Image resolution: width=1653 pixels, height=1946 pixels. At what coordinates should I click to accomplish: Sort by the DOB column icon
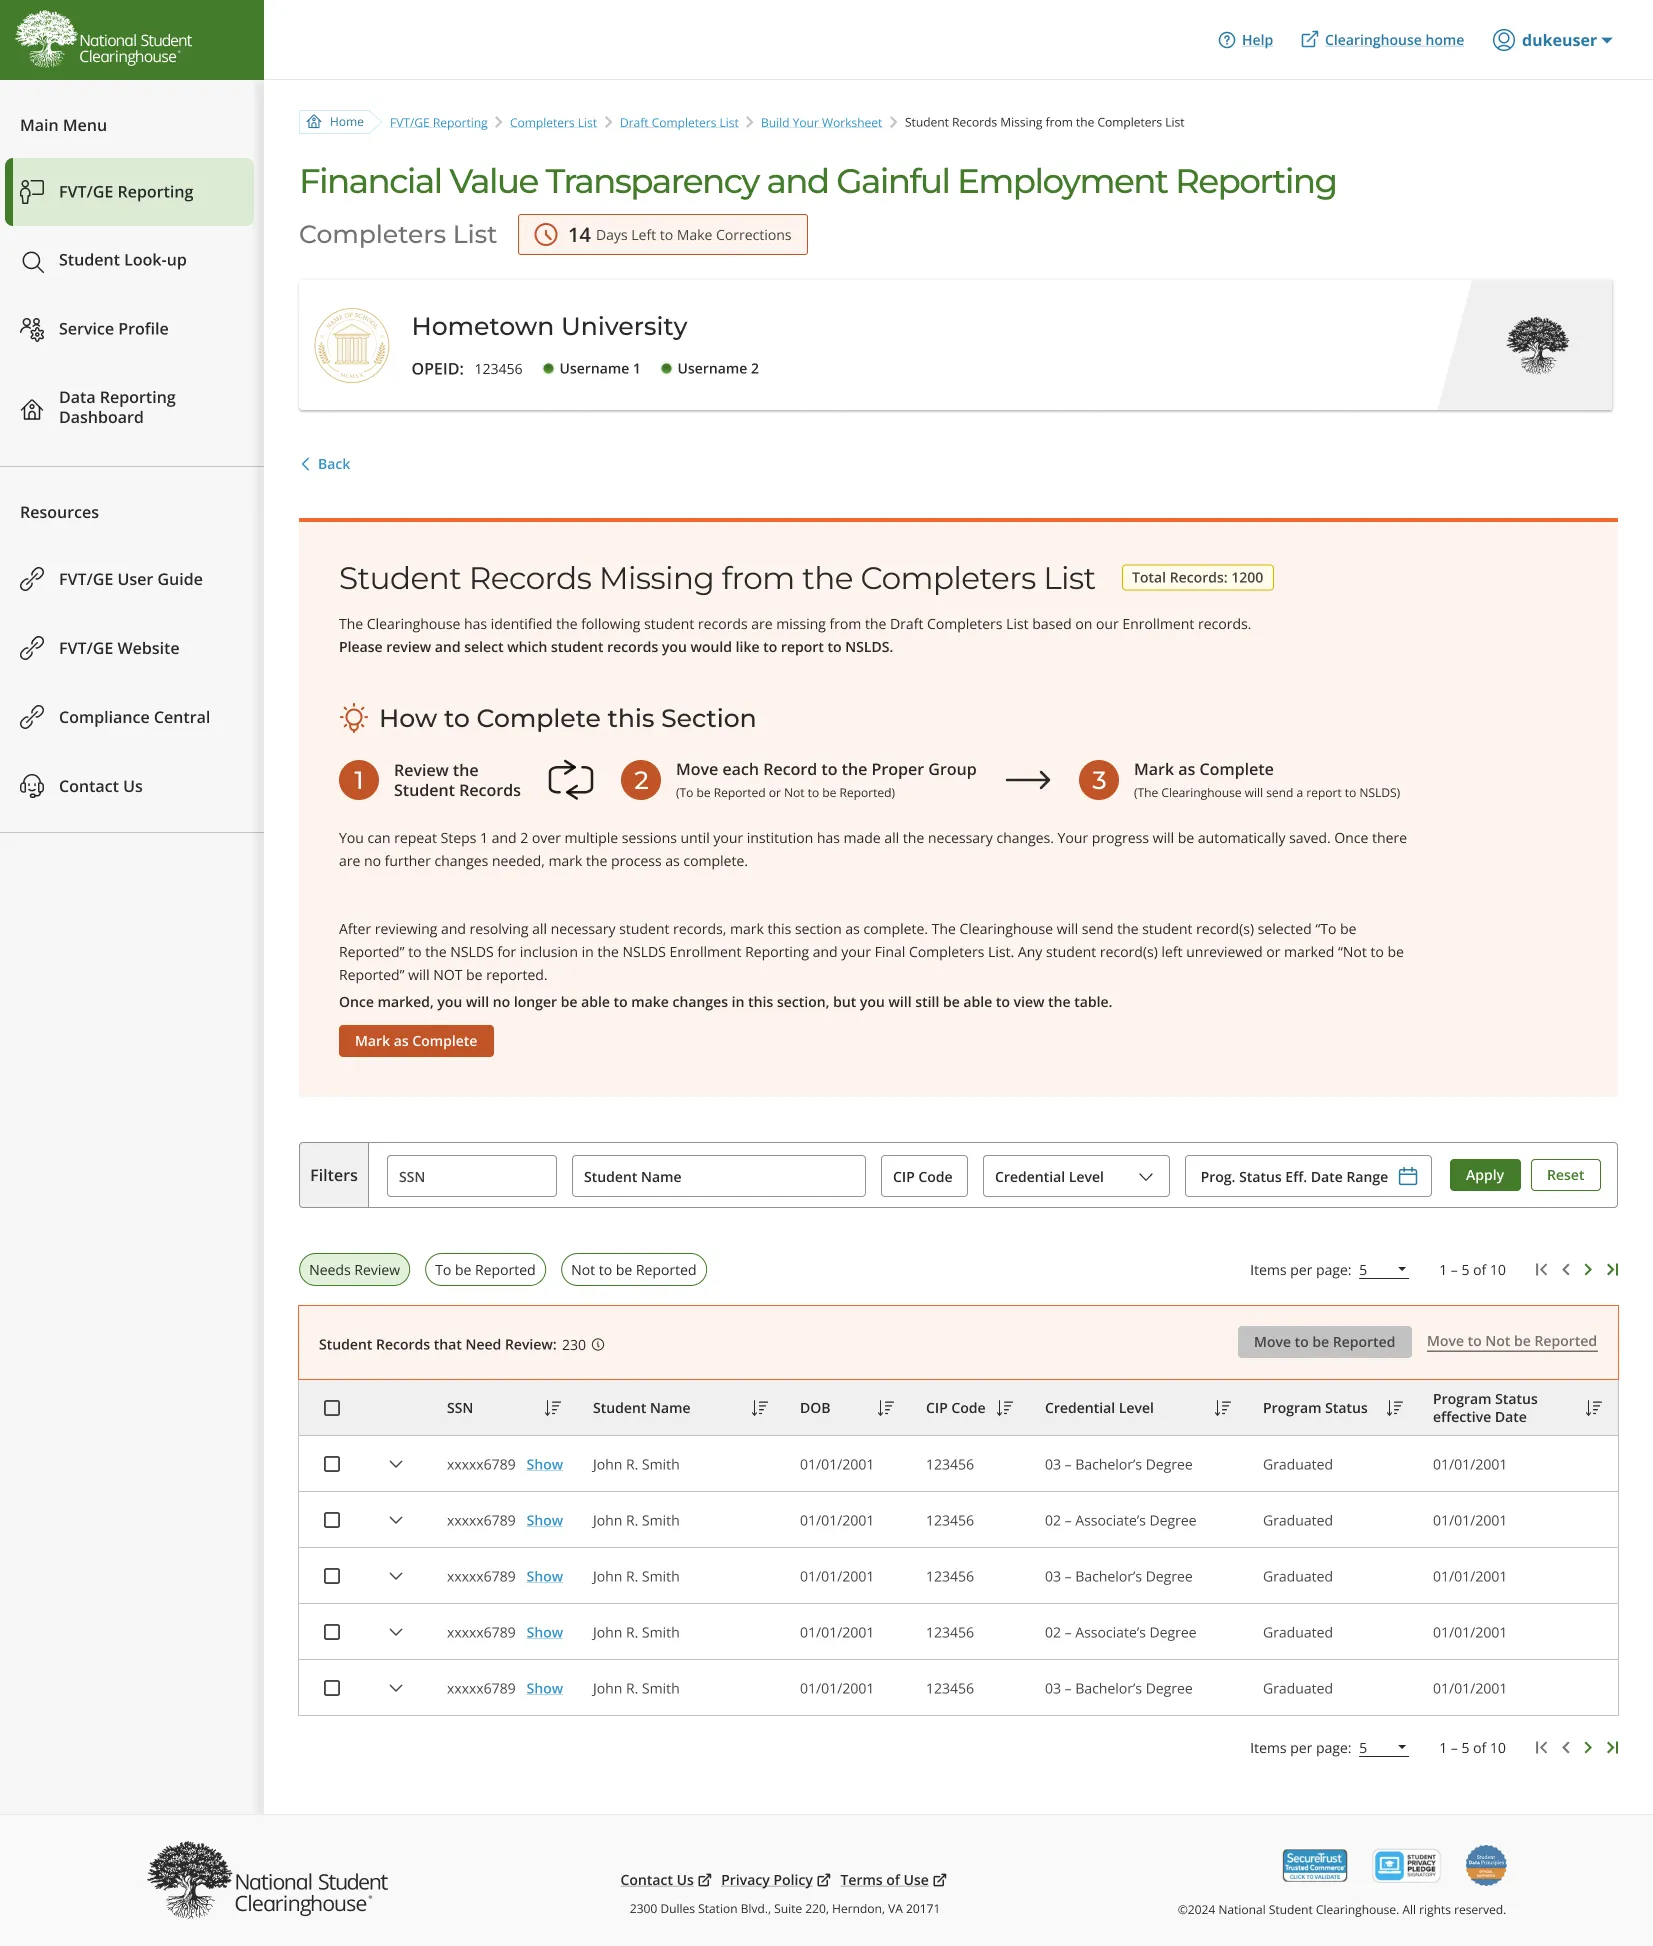click(885, 1408)
